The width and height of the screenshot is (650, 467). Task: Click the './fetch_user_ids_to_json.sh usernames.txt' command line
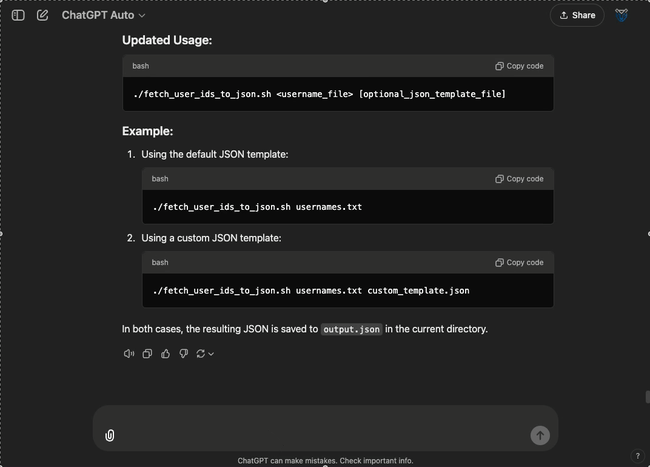click(x=257, y=207)
